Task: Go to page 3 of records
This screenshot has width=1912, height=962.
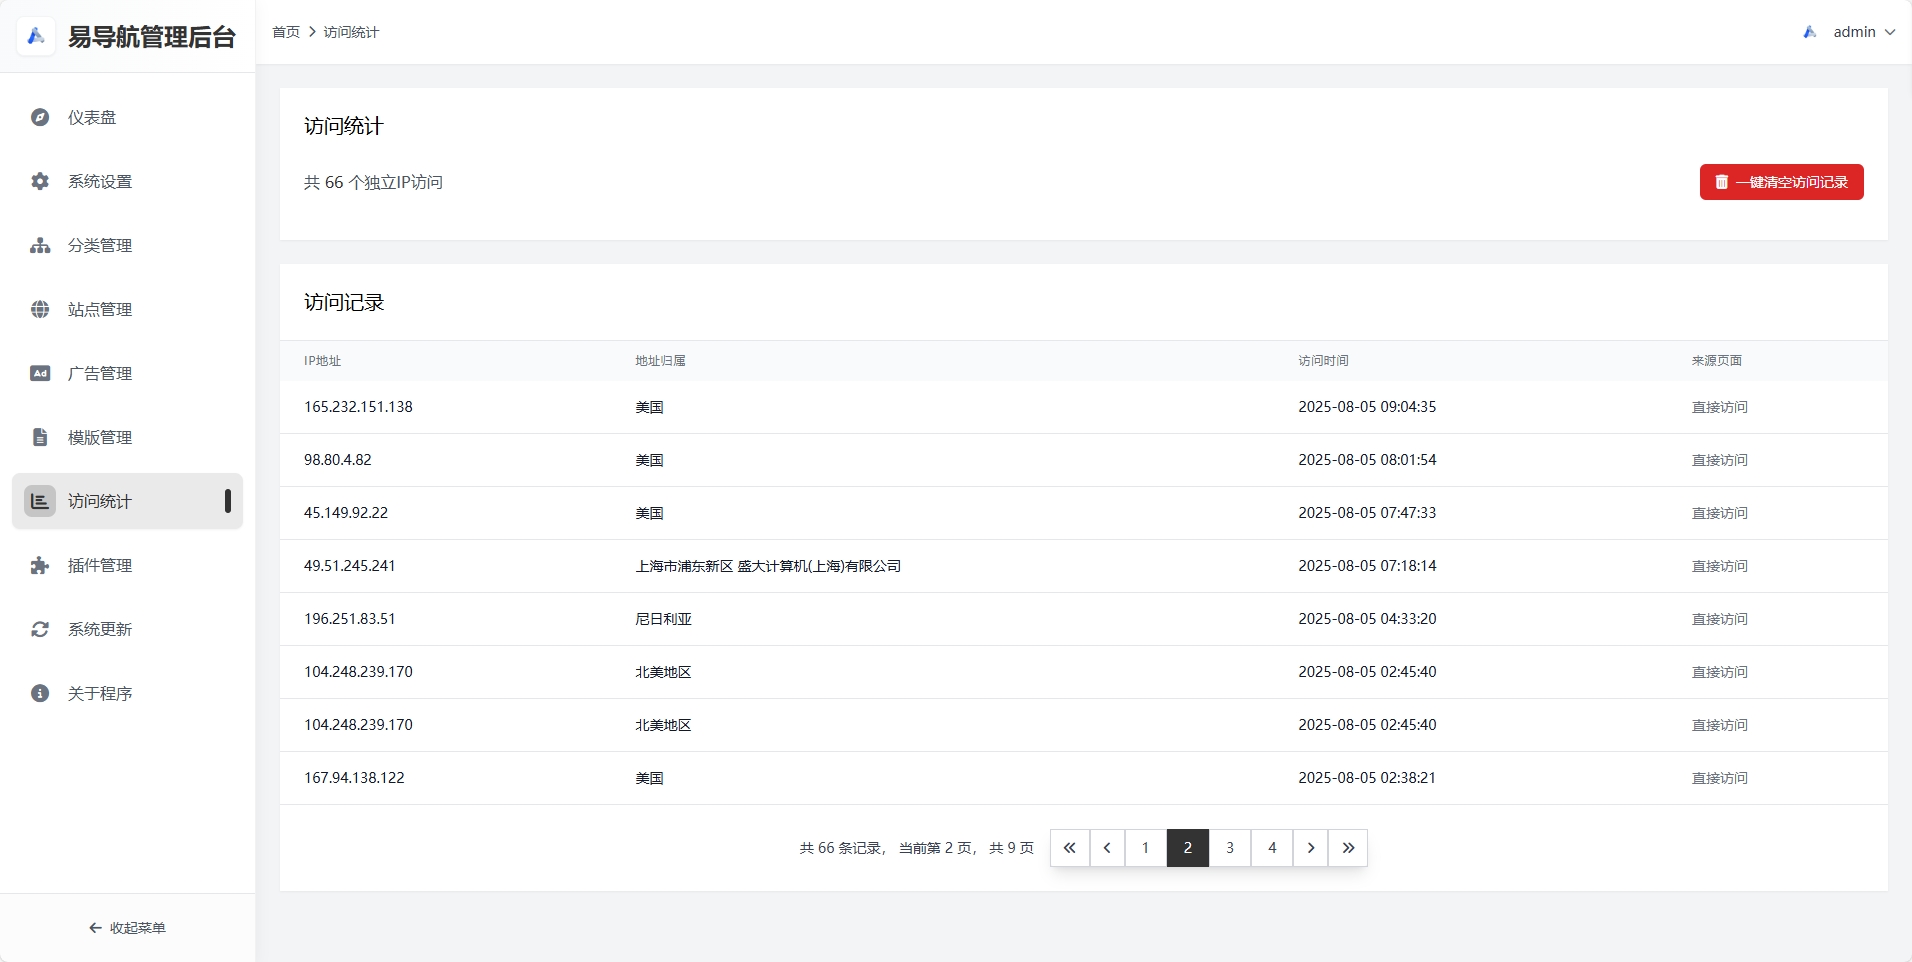Action: pyautogui.click(x=1230, y=848)
